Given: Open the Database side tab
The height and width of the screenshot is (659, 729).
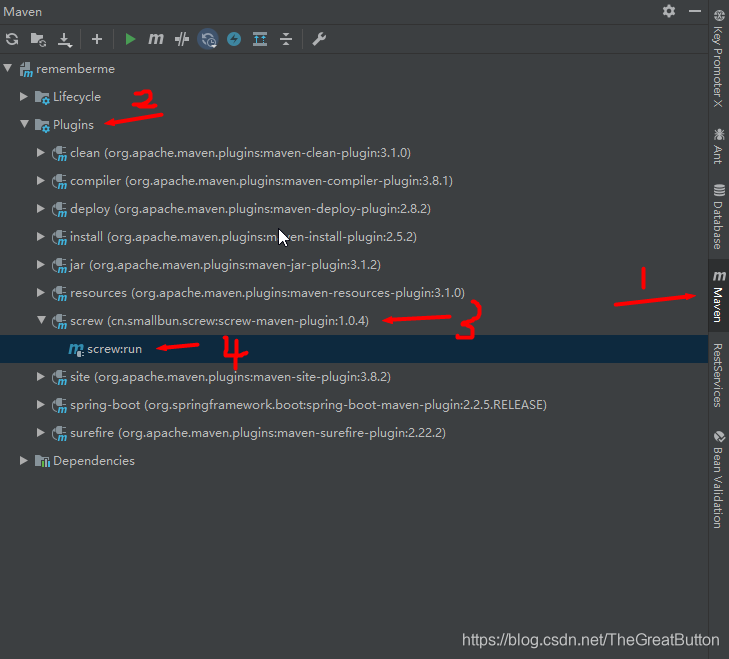Looking at the screenshot, I should [x=719, y=217].
